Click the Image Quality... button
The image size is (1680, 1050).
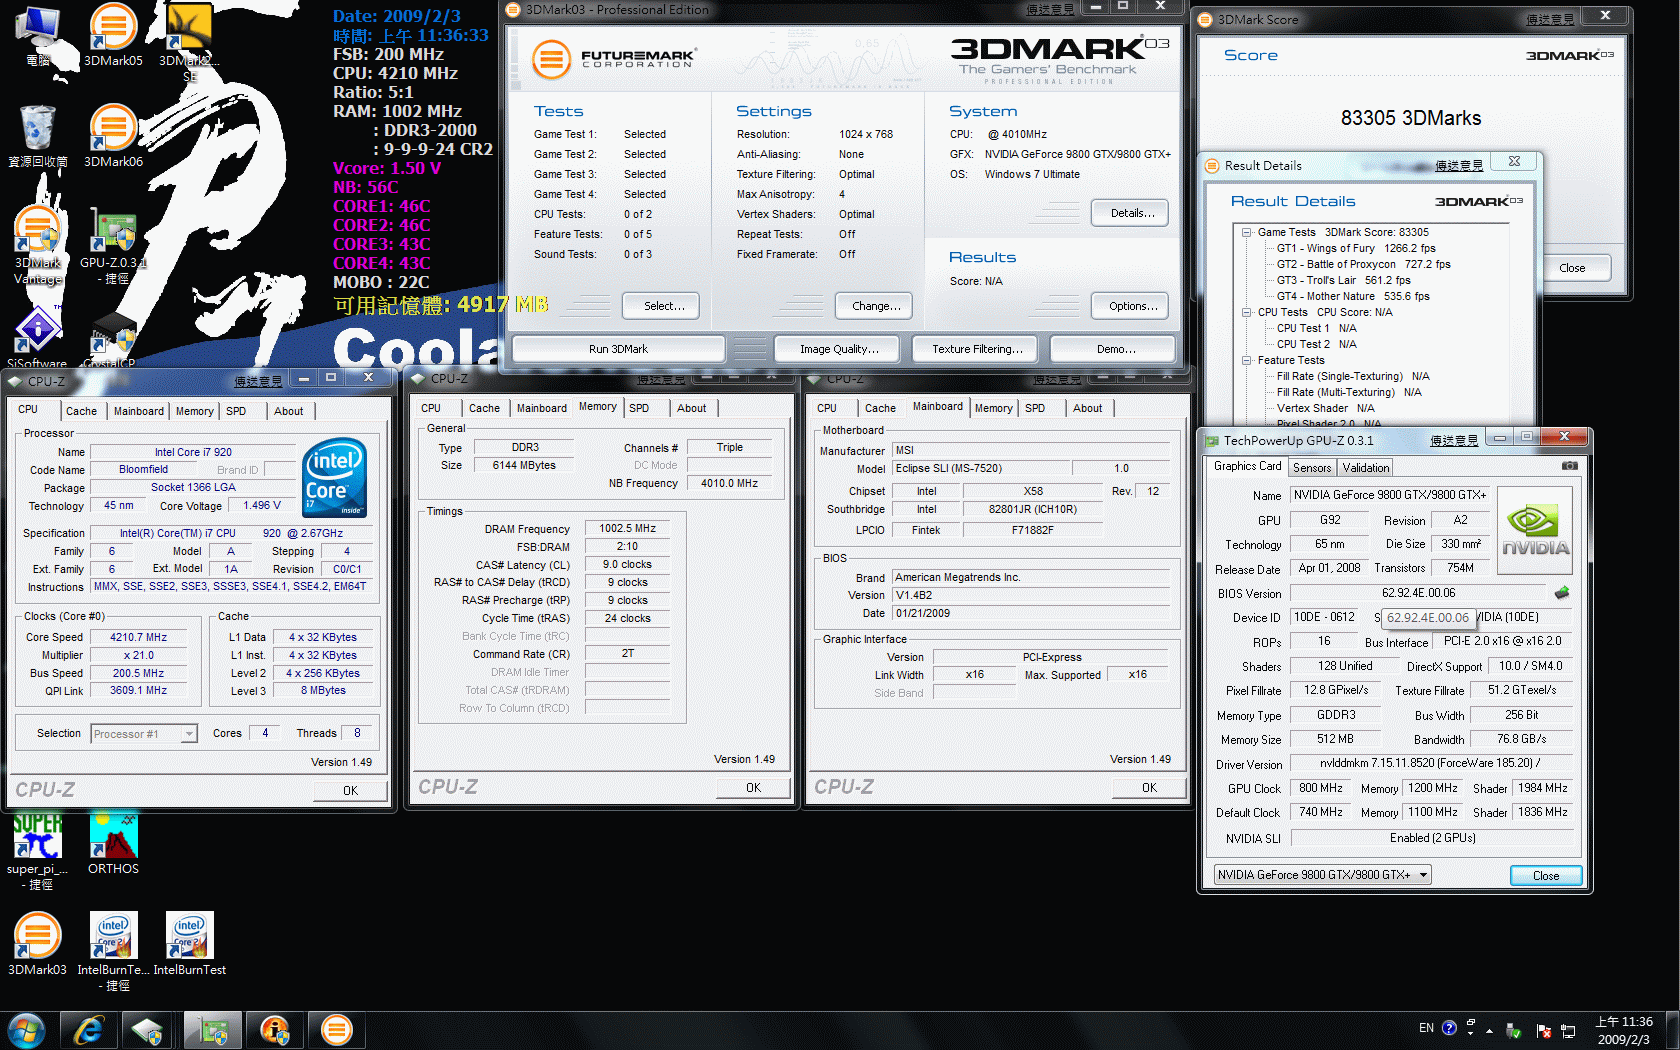point(839,349)
